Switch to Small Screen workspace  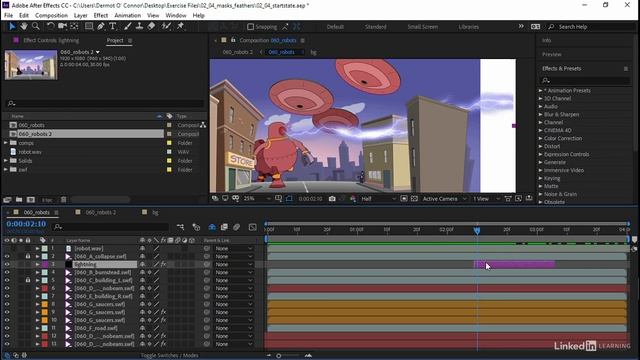(x=422, y=27)
